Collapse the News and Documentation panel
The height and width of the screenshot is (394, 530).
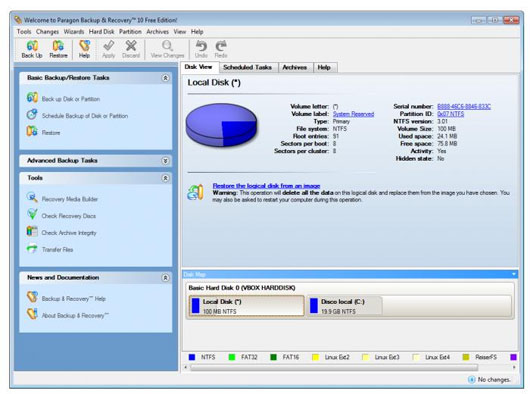[165, 278]
